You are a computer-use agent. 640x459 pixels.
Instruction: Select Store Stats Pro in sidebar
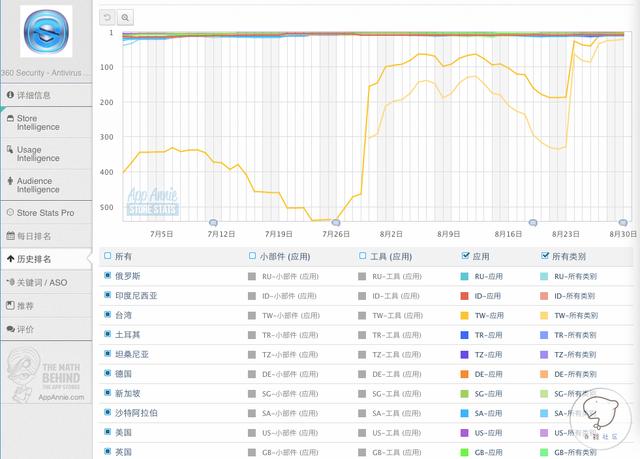click(x=45, y=212)
